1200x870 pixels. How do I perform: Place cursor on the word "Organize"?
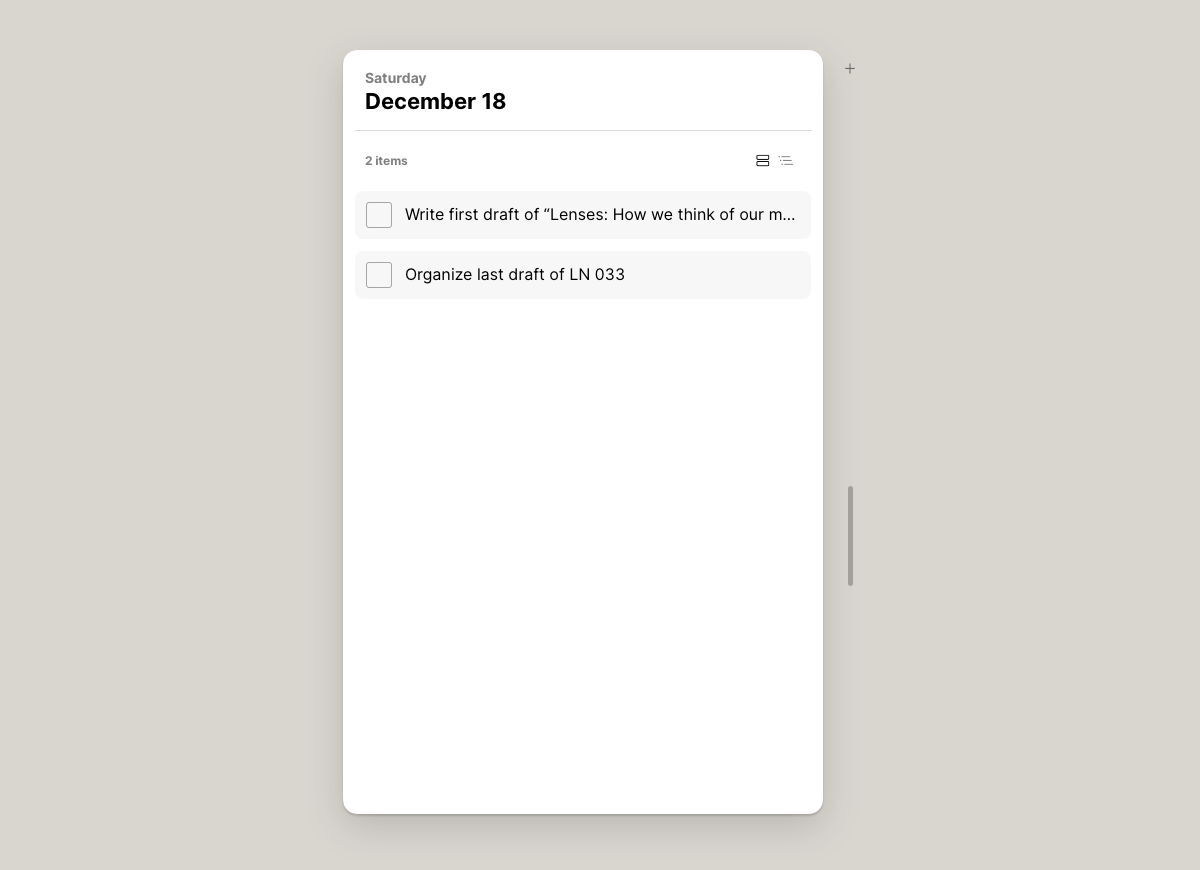click(438, 275)
